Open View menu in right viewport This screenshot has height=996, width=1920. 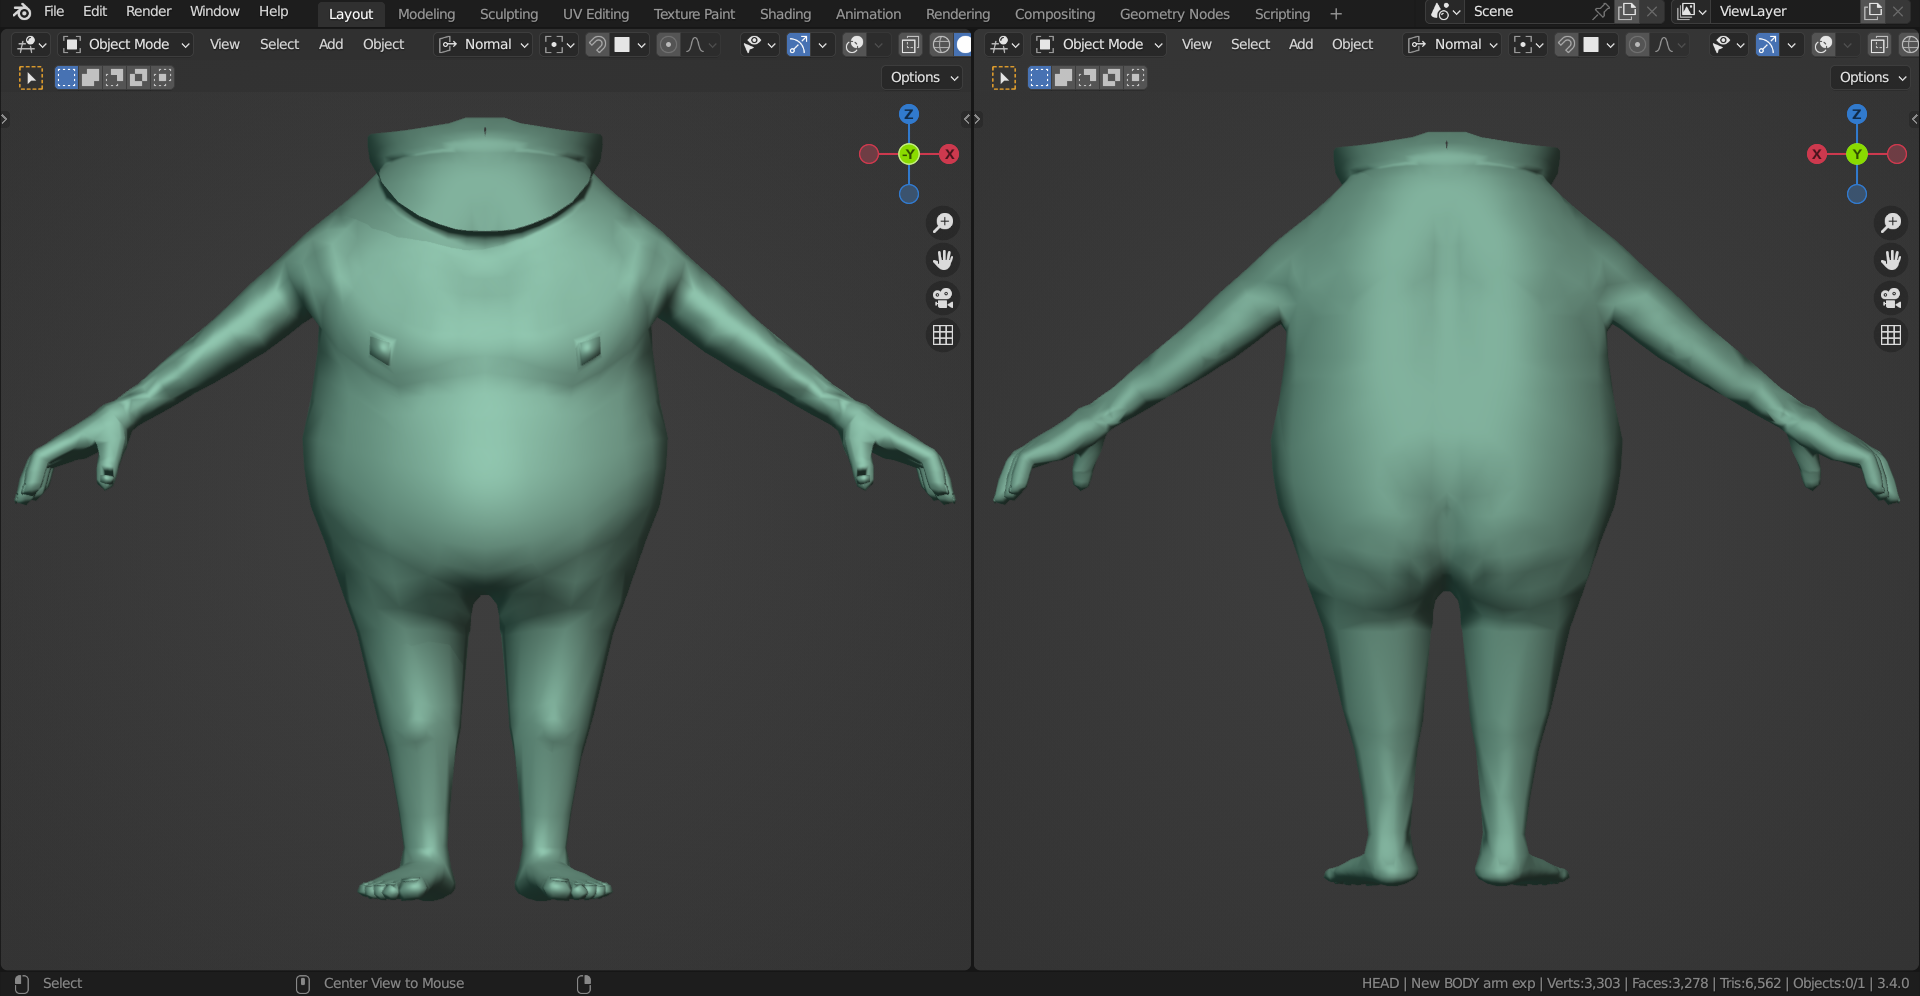pos(1196,45)
